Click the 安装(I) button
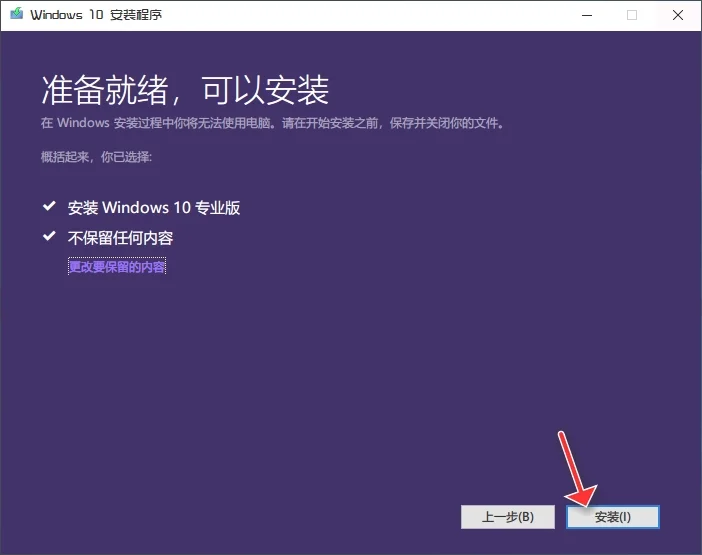The width and height of the screenshot is (702, 555). click(x=612, y=517)
